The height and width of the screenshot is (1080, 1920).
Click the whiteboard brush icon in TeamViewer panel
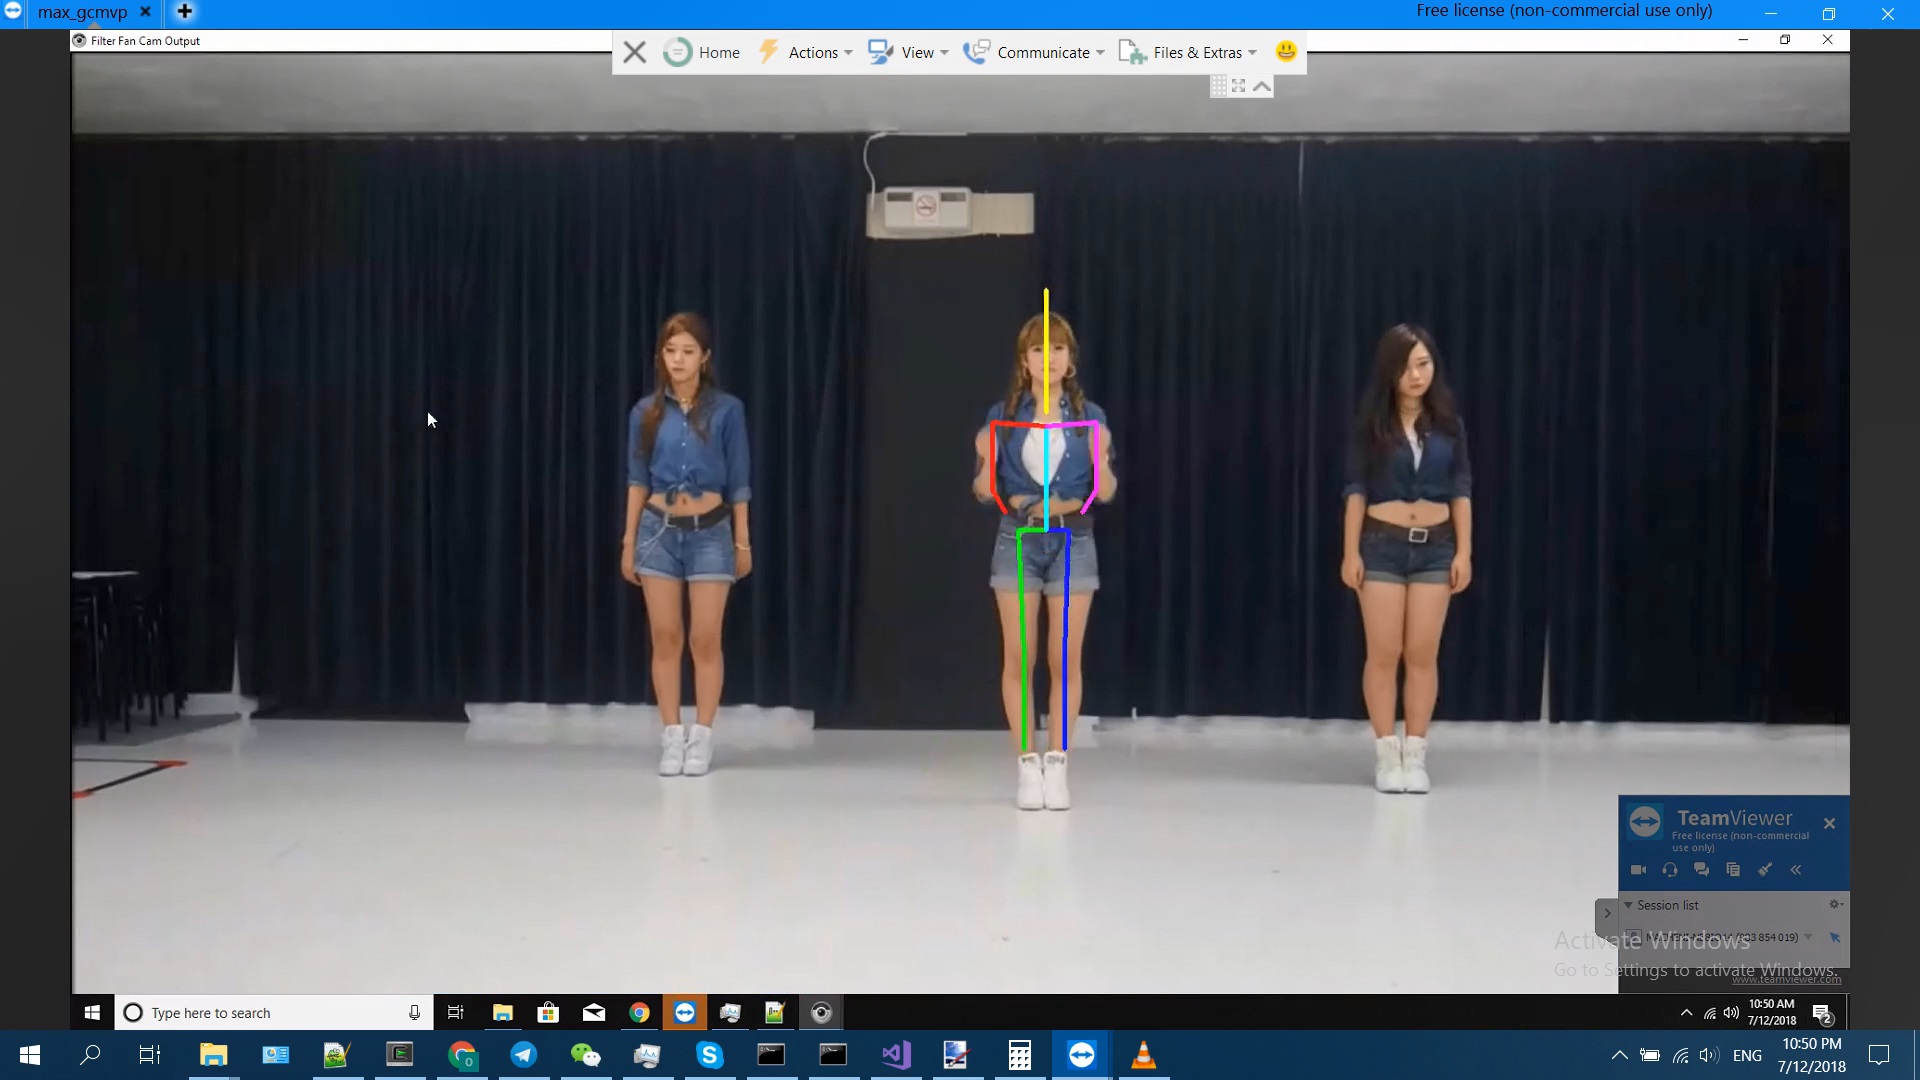(1765, 870)
